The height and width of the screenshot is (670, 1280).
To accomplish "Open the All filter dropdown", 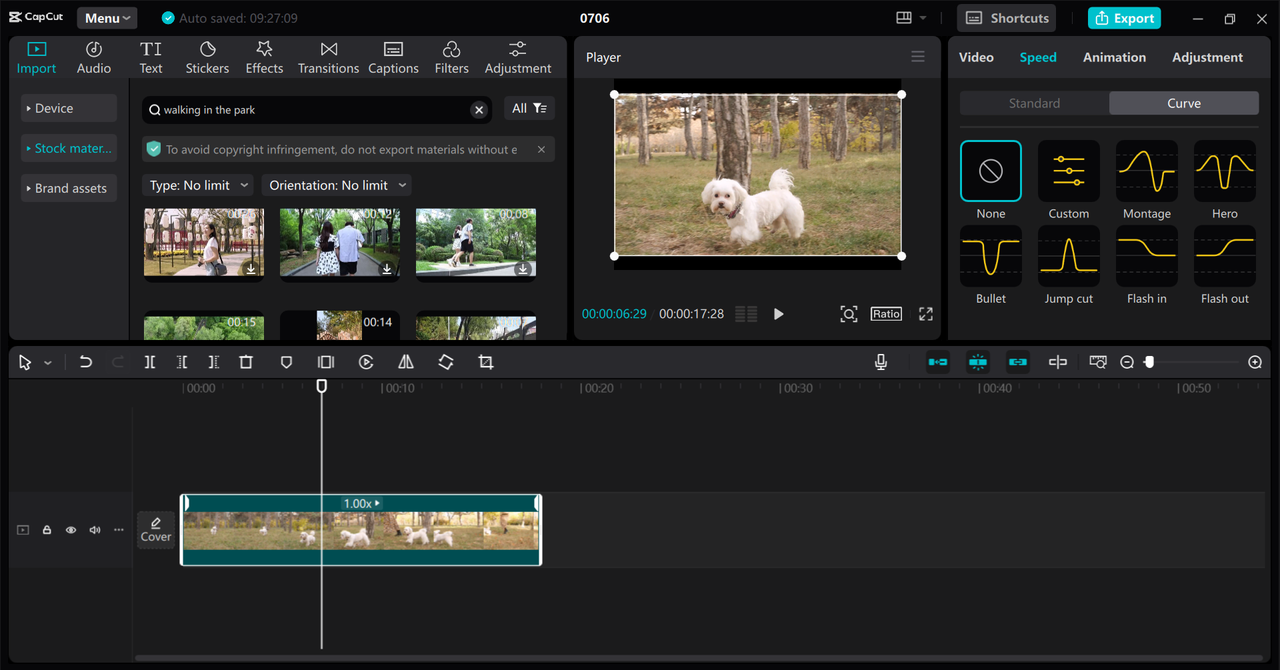I will [x=529, y=109].
